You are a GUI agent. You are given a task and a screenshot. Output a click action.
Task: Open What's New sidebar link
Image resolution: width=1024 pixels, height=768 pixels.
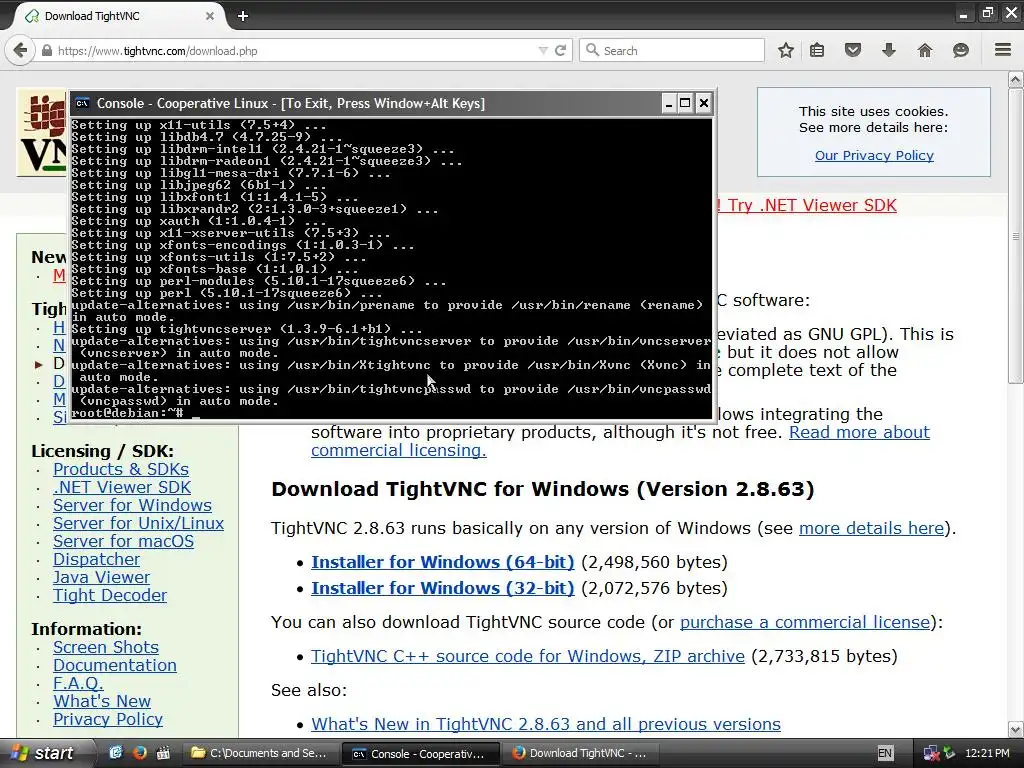(102, 701)
